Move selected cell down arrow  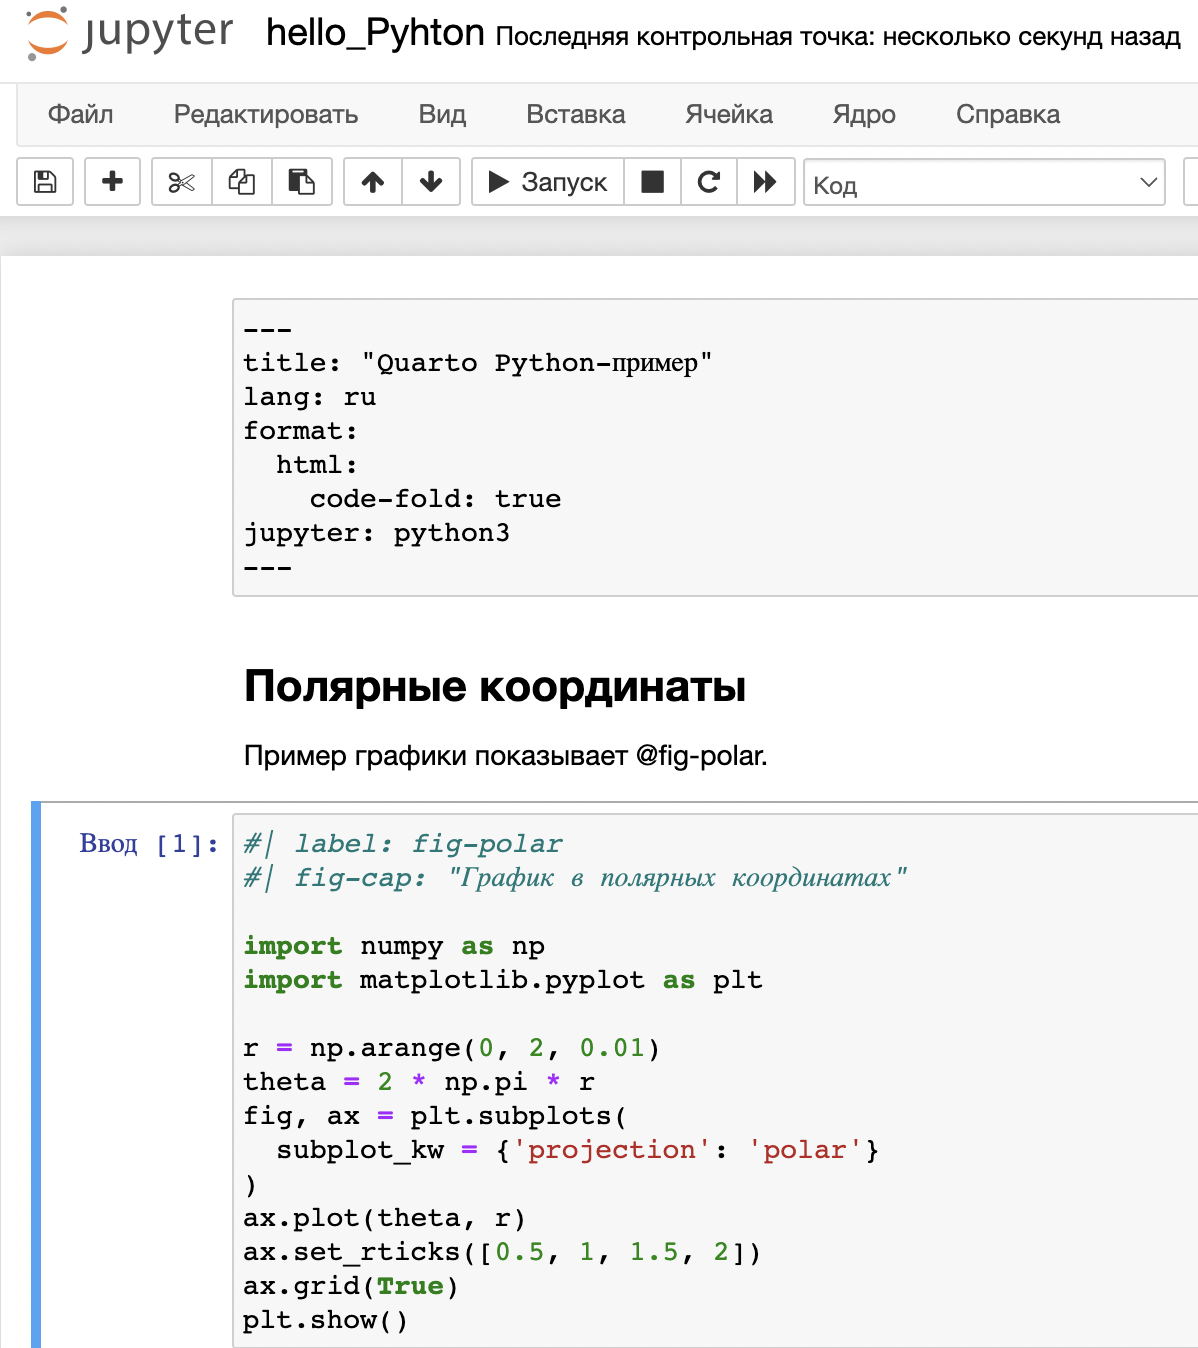coord(431,182)
